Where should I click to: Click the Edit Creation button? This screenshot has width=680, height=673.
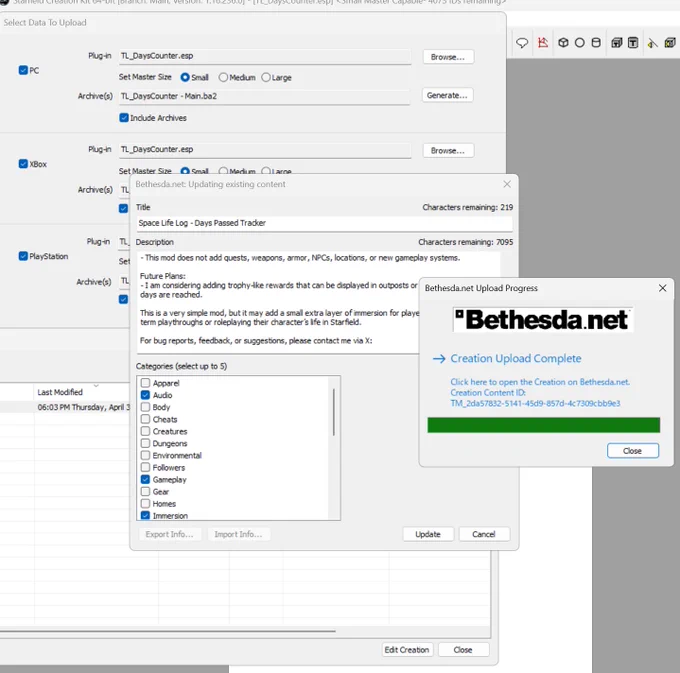pyautogui.click(x=407, y=650)
